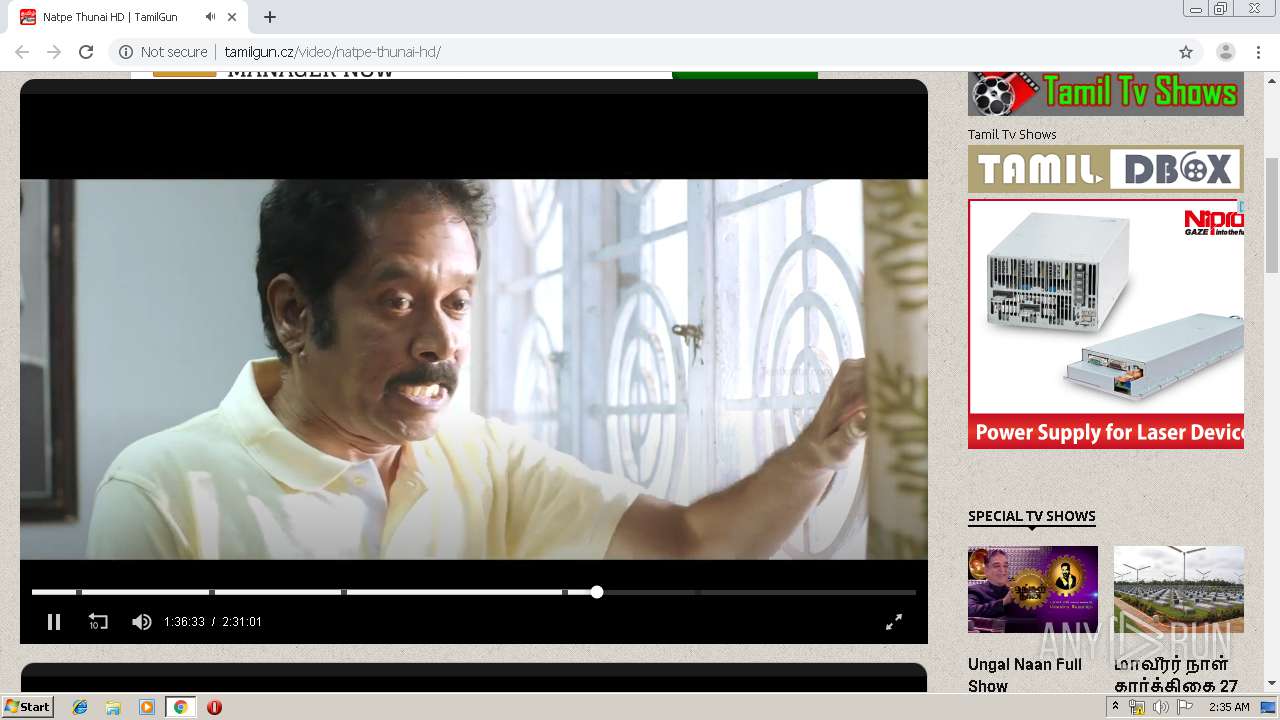The image size is (1280, 720).
Task: Open Maaveerar Naal show thumbnail
Action: pos(1179,589)
